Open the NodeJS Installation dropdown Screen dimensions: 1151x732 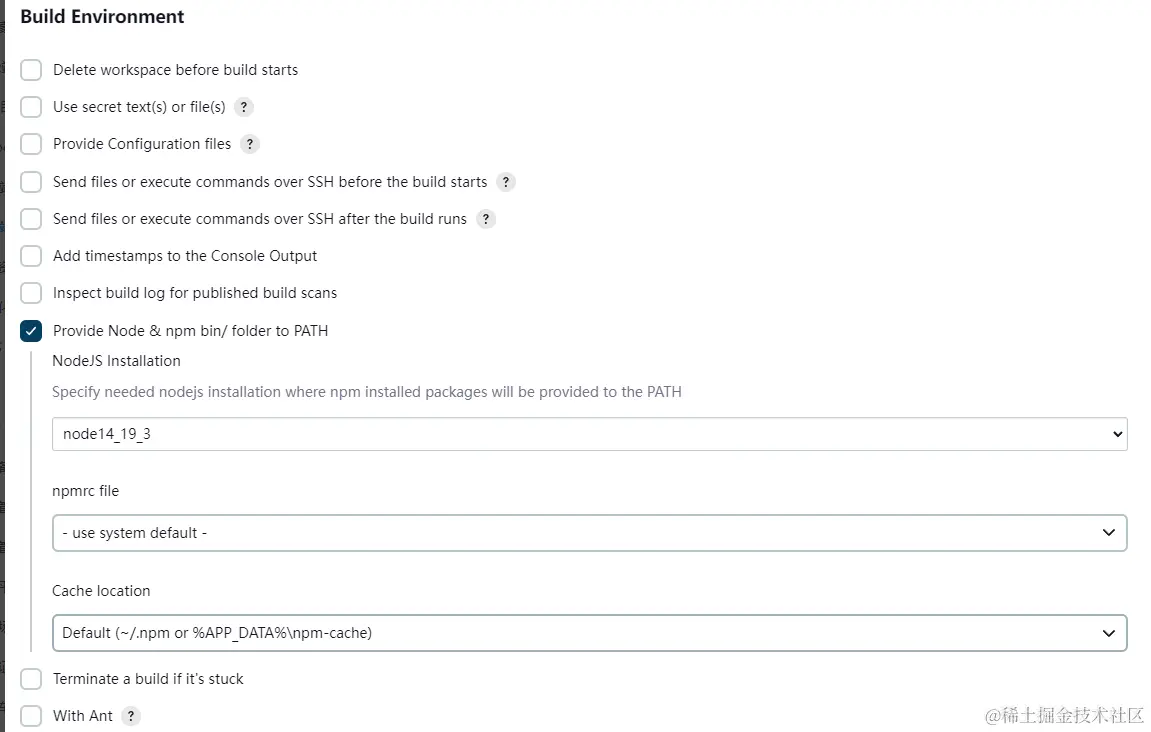coord(589,434)
